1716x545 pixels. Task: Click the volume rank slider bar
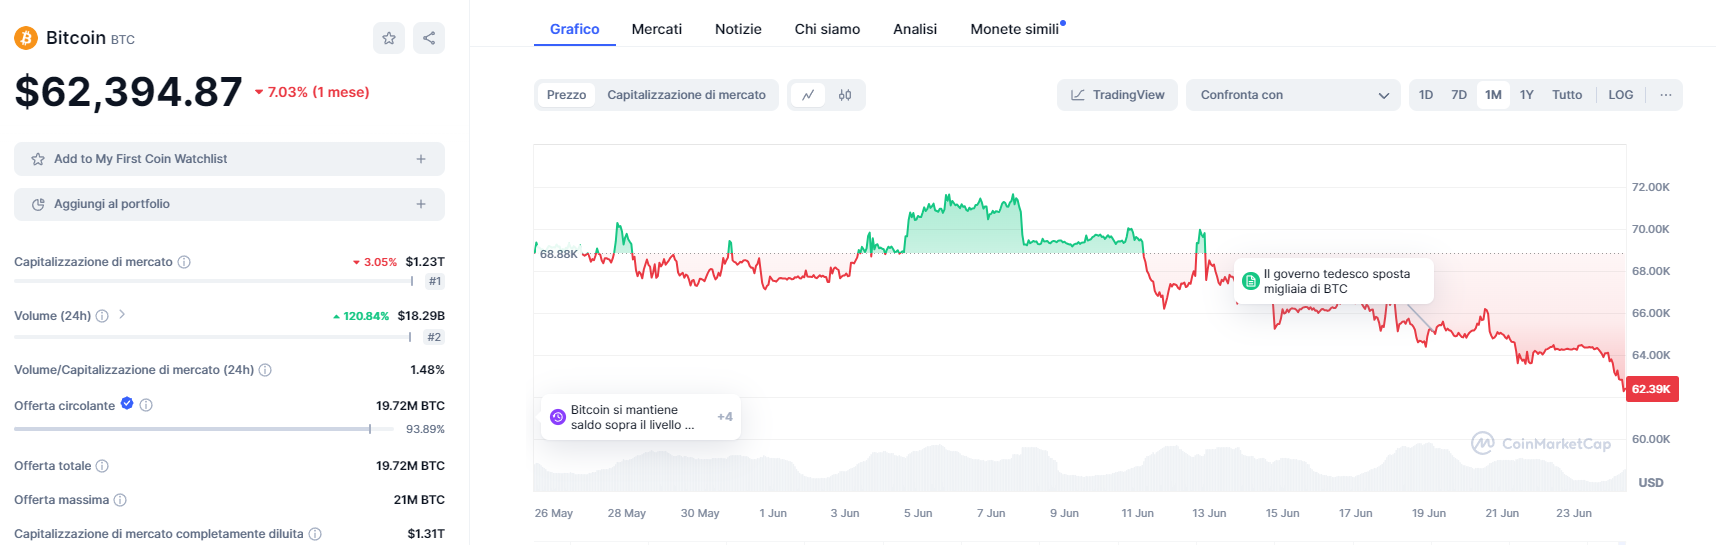pyautogui.click(x=212, y=337)
